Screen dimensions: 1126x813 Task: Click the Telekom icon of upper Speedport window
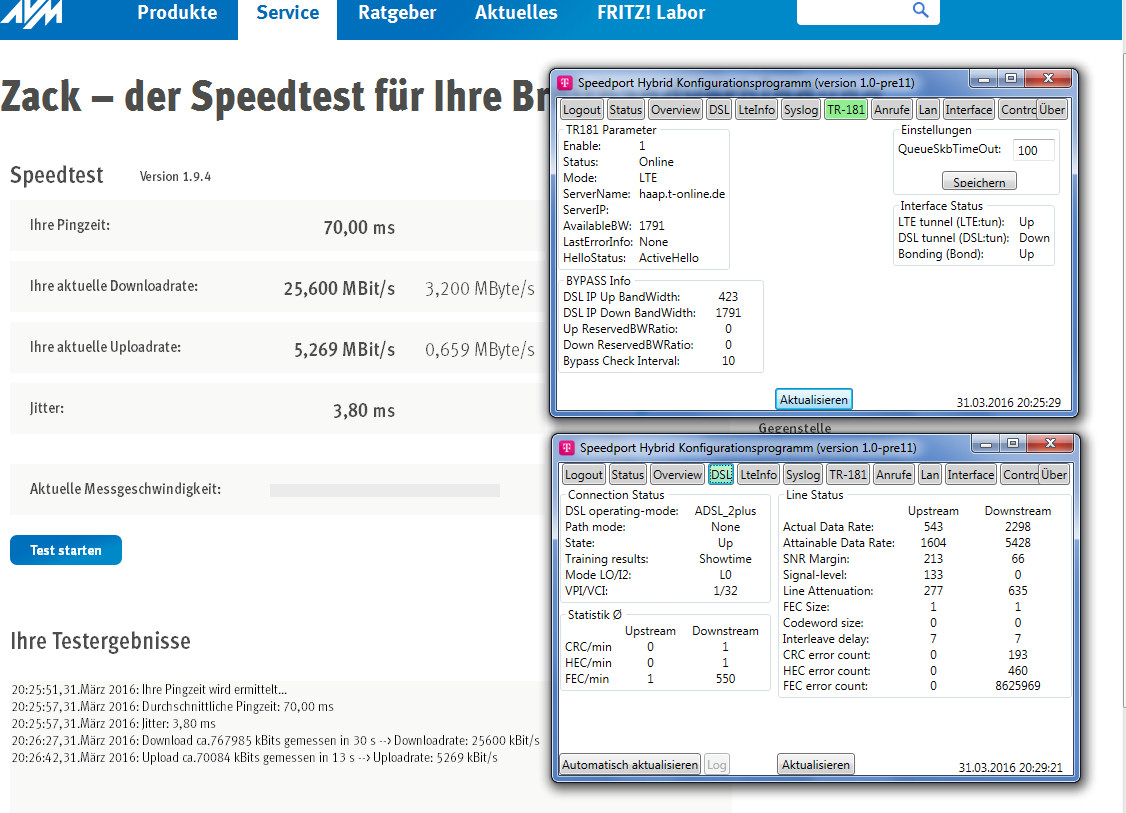coord(564,83)
